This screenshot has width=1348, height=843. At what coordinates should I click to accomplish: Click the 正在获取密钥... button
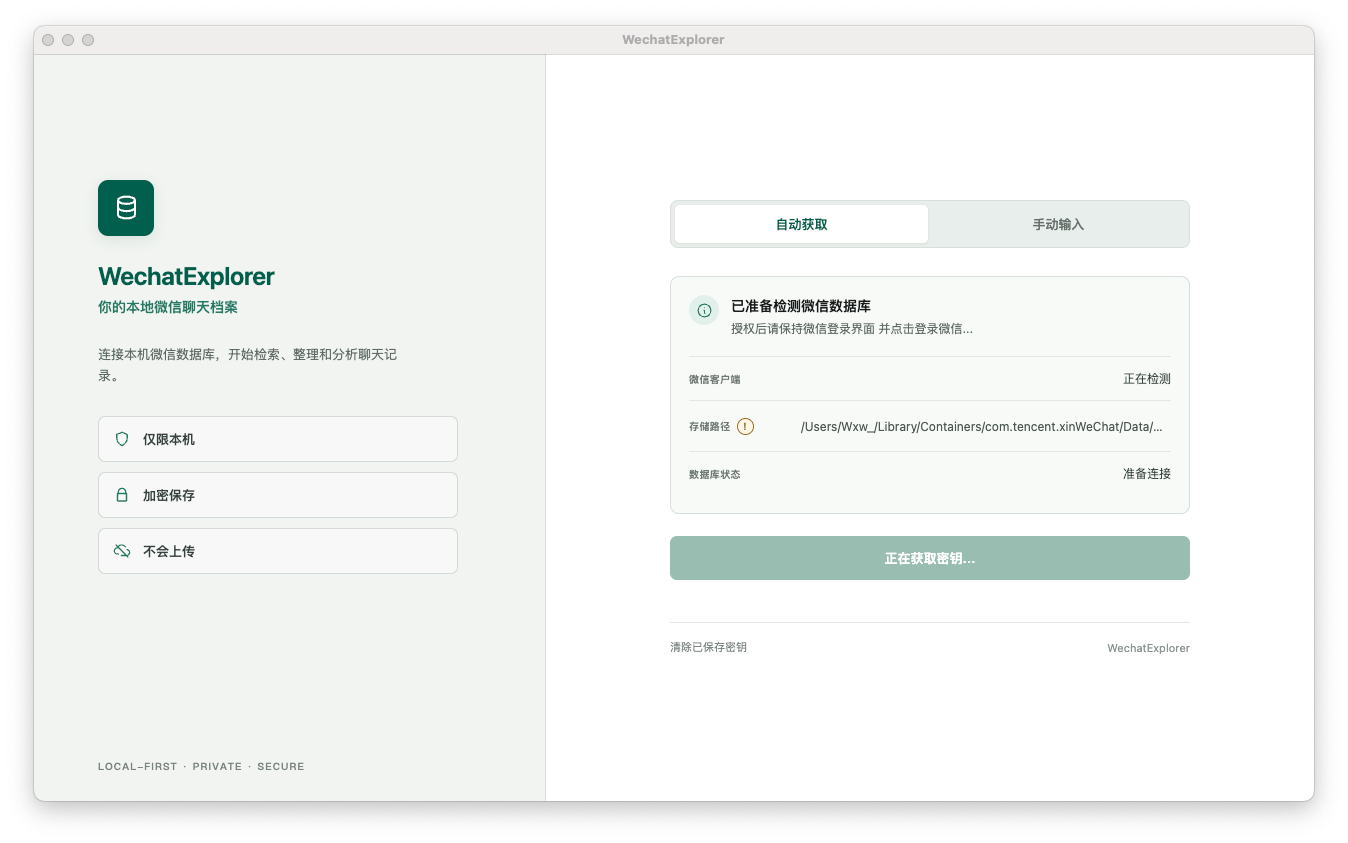click(x=930, y=558)
